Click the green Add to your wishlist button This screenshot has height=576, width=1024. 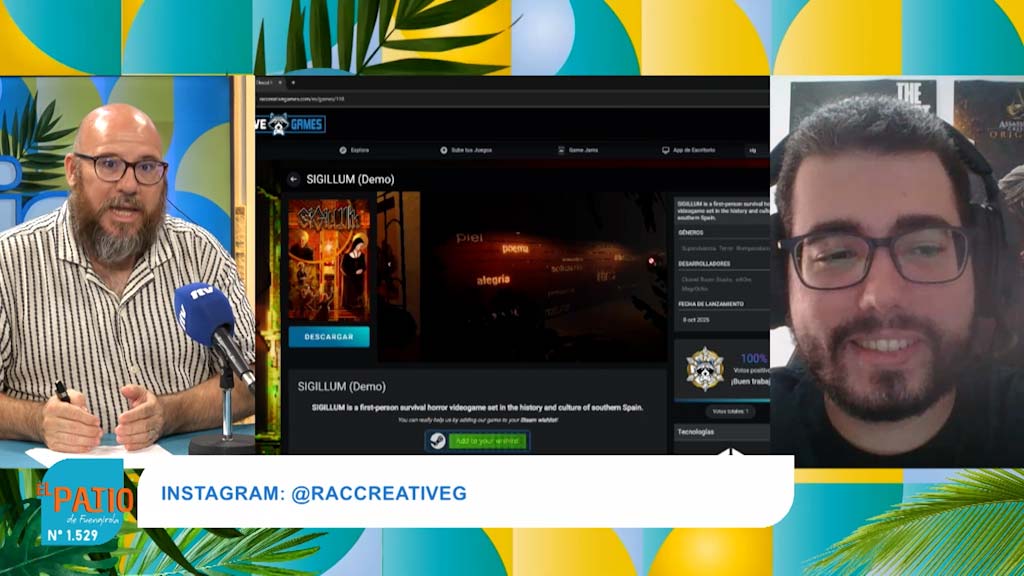click(487, 441)
